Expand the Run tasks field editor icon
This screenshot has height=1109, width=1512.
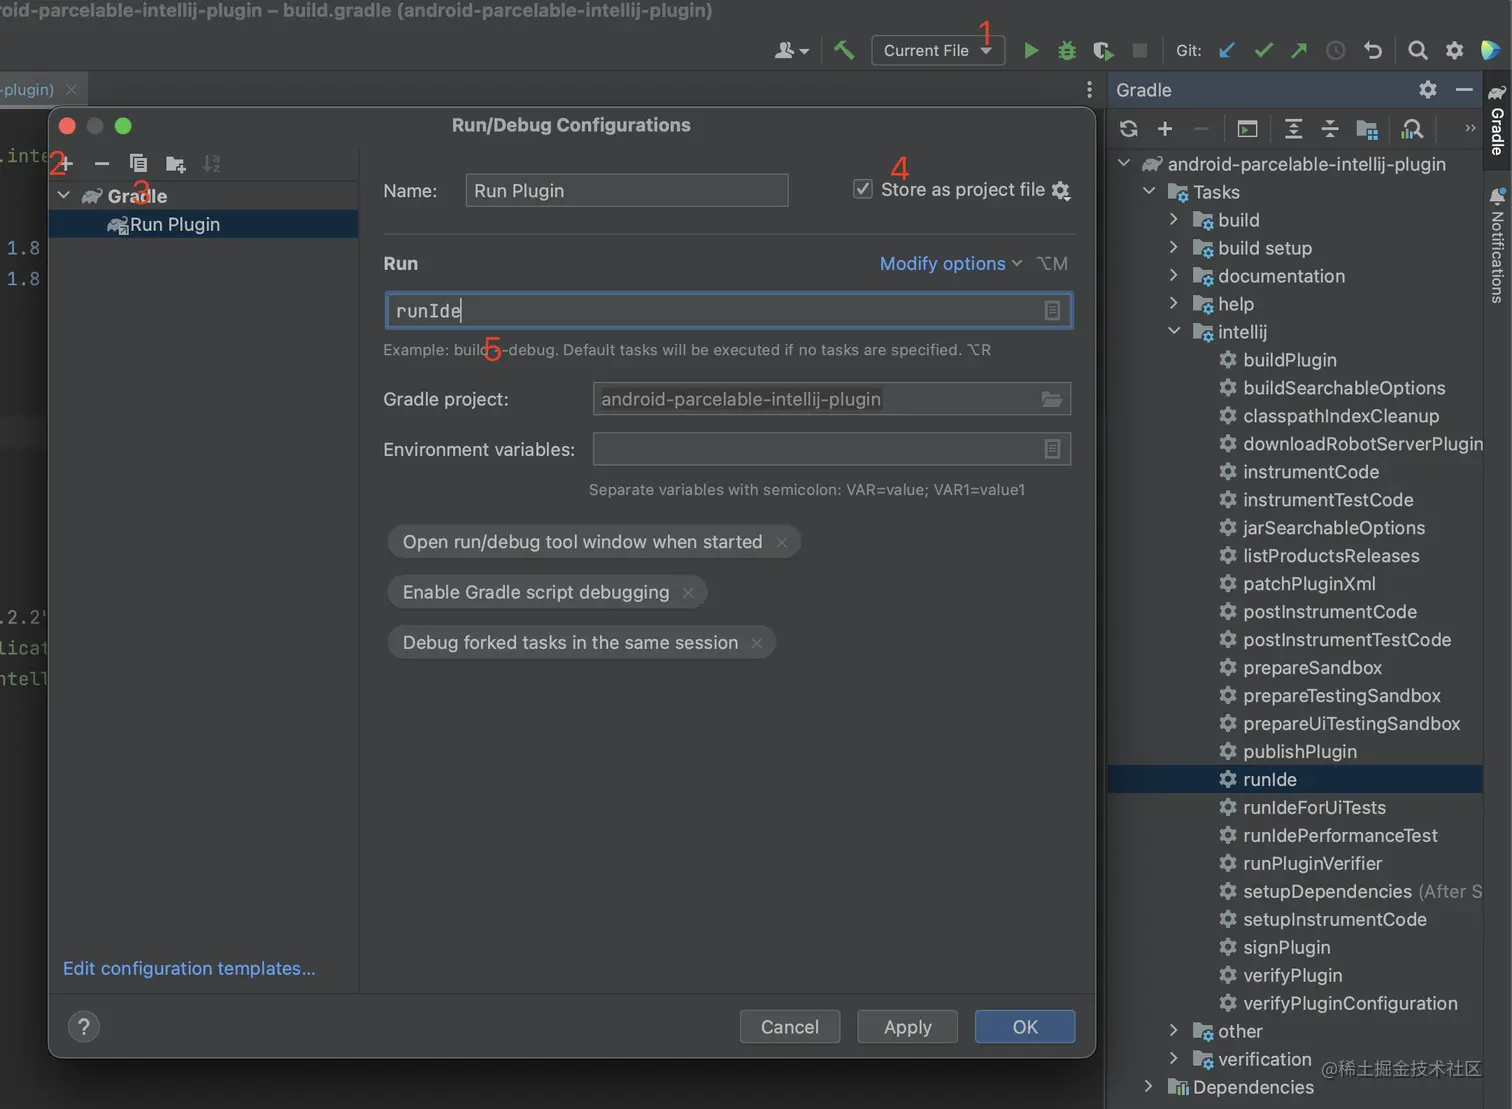(1052, 311)
